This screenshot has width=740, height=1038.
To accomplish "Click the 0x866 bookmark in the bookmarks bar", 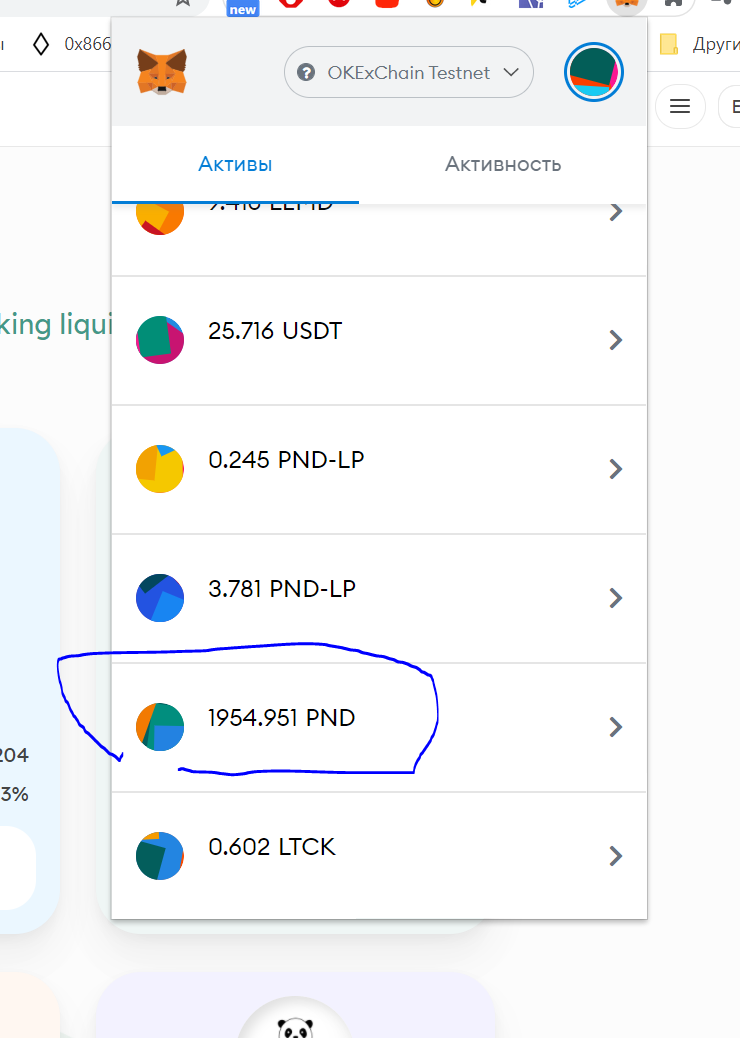I will [x=71, y=44].
